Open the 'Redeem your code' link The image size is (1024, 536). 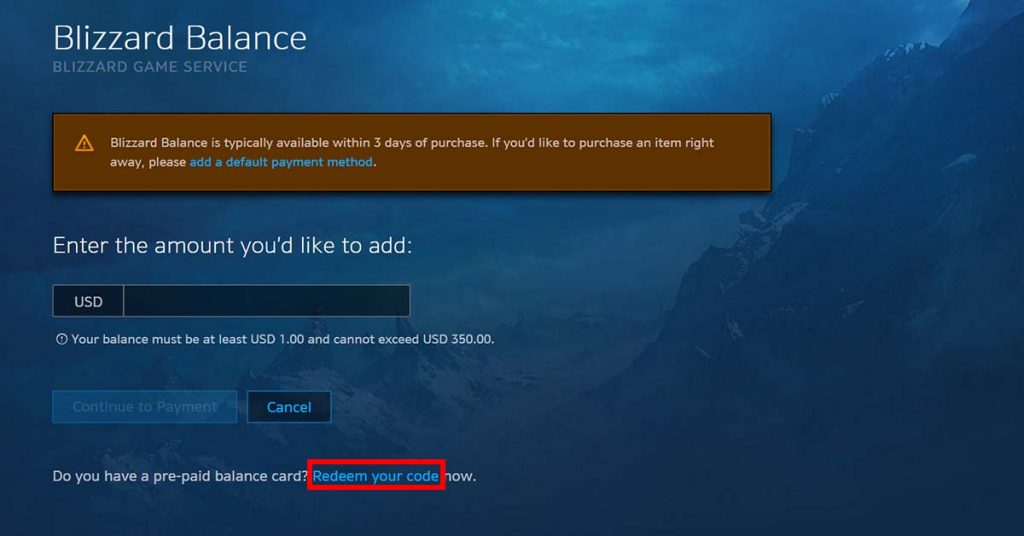pyautogui.click(x=376, y=476)
